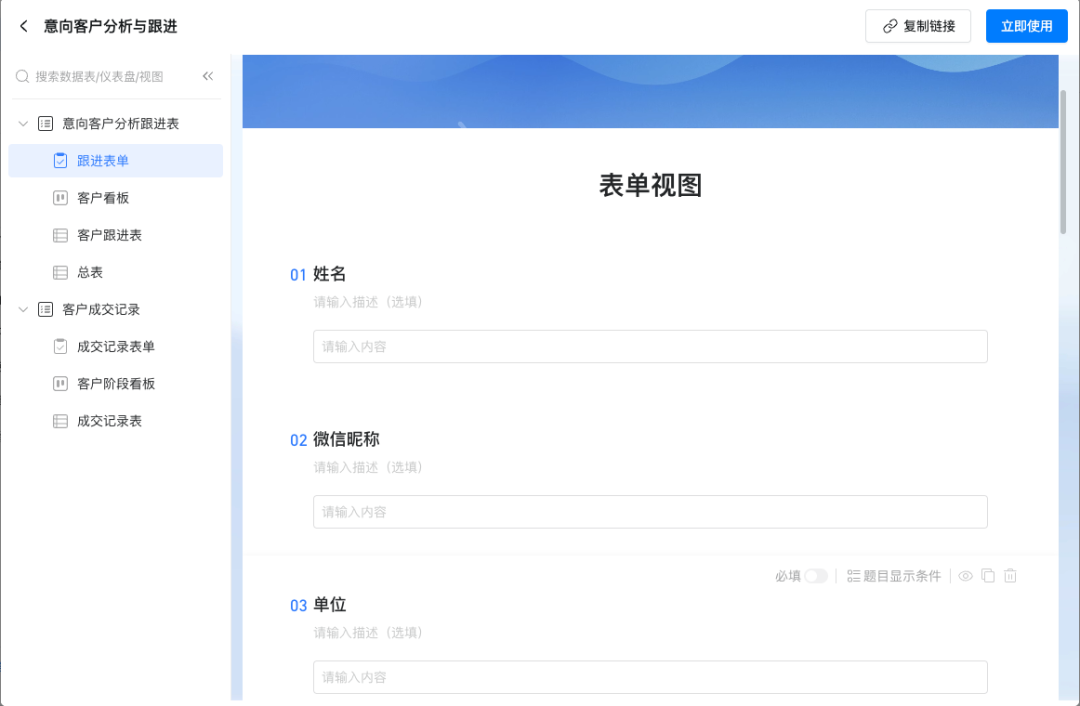Collapse 客户成交记录 tree group

(x=23, y=310)
